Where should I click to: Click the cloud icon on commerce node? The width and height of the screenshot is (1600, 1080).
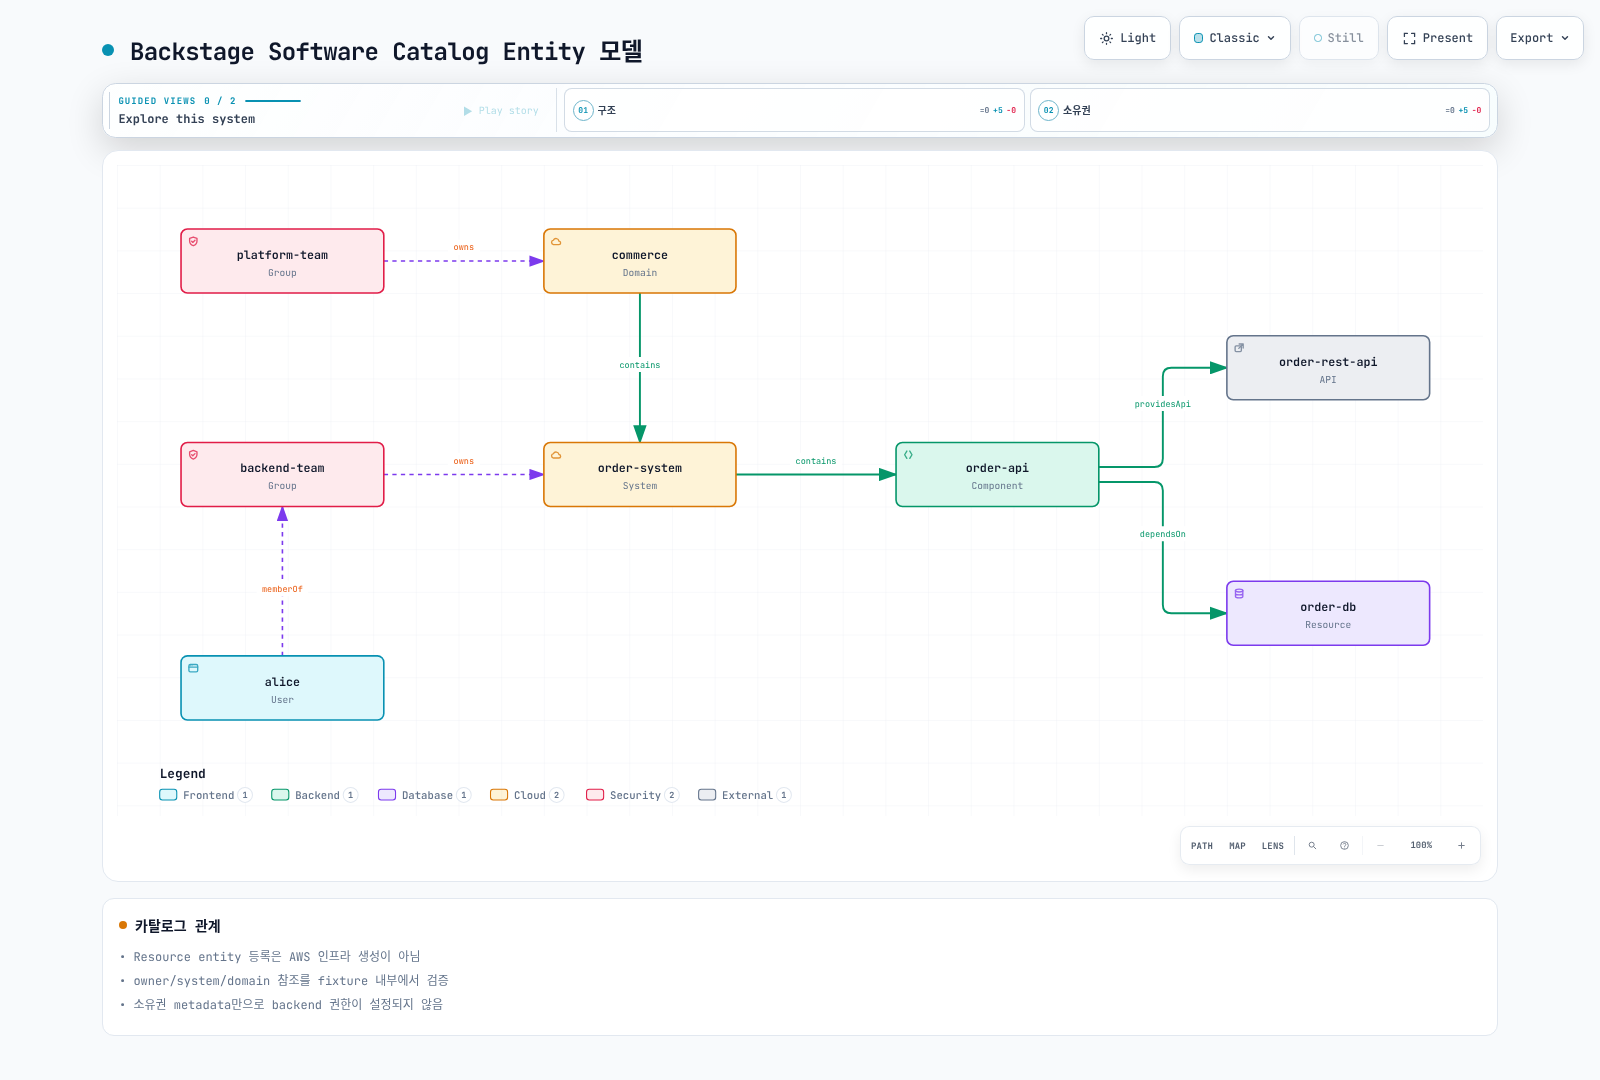(x=556, y=242)
